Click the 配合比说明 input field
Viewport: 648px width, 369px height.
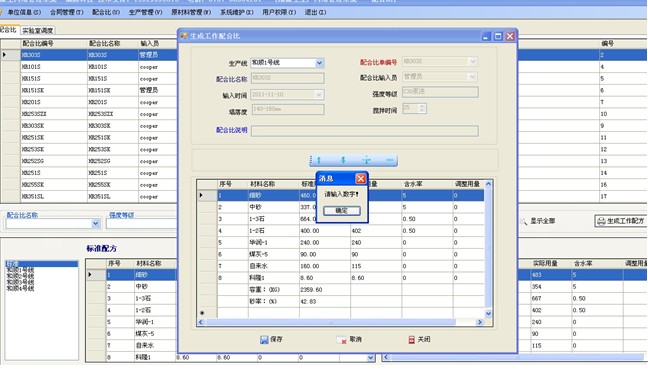coord(364,131)
